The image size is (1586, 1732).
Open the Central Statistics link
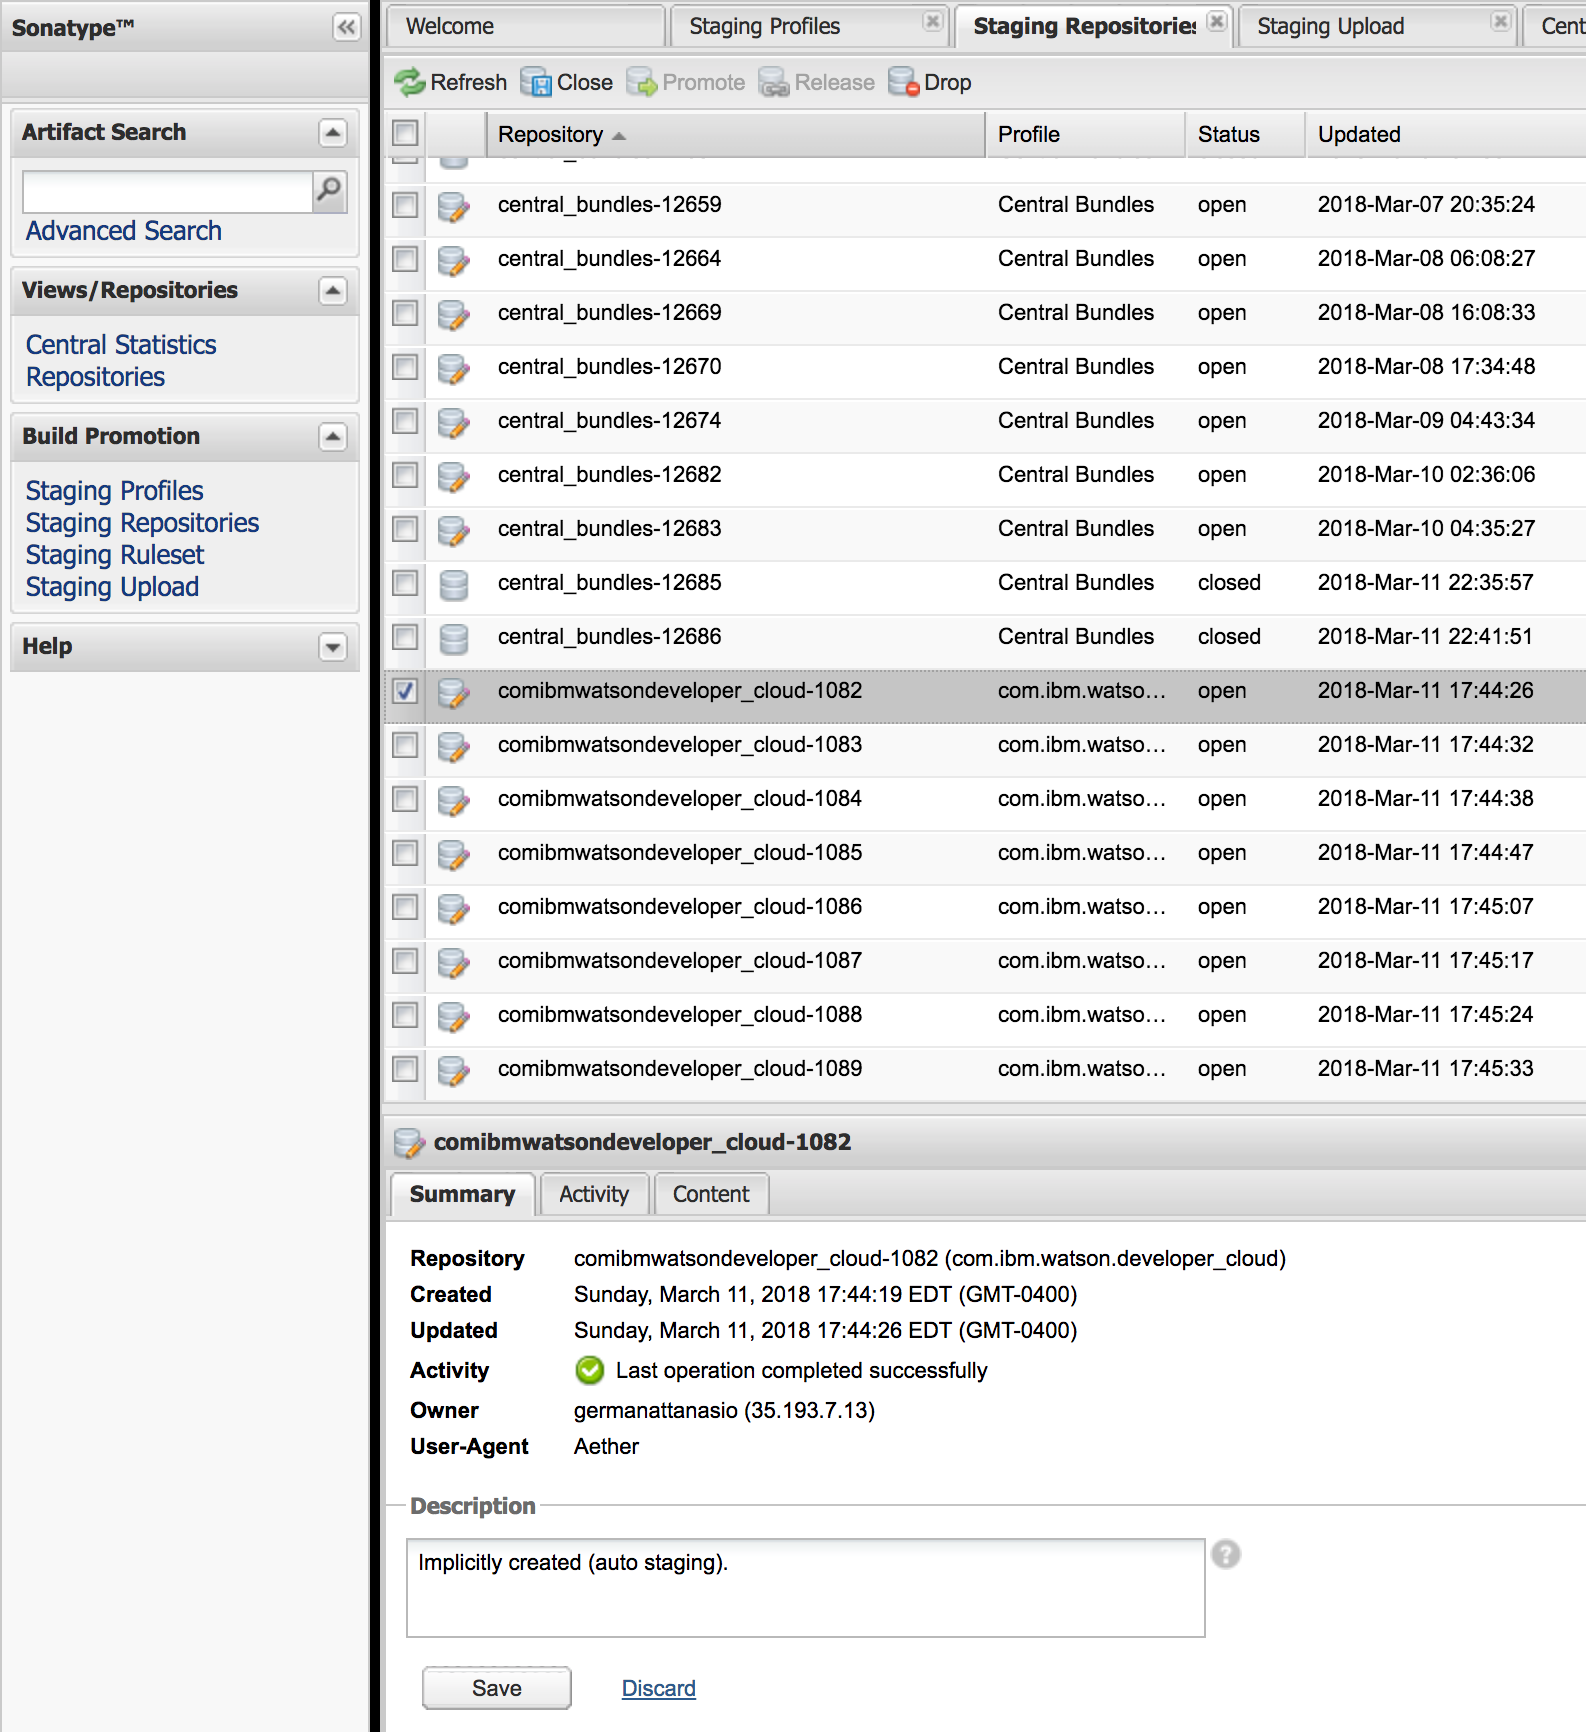pyautogui.click(x=121, y=345)
